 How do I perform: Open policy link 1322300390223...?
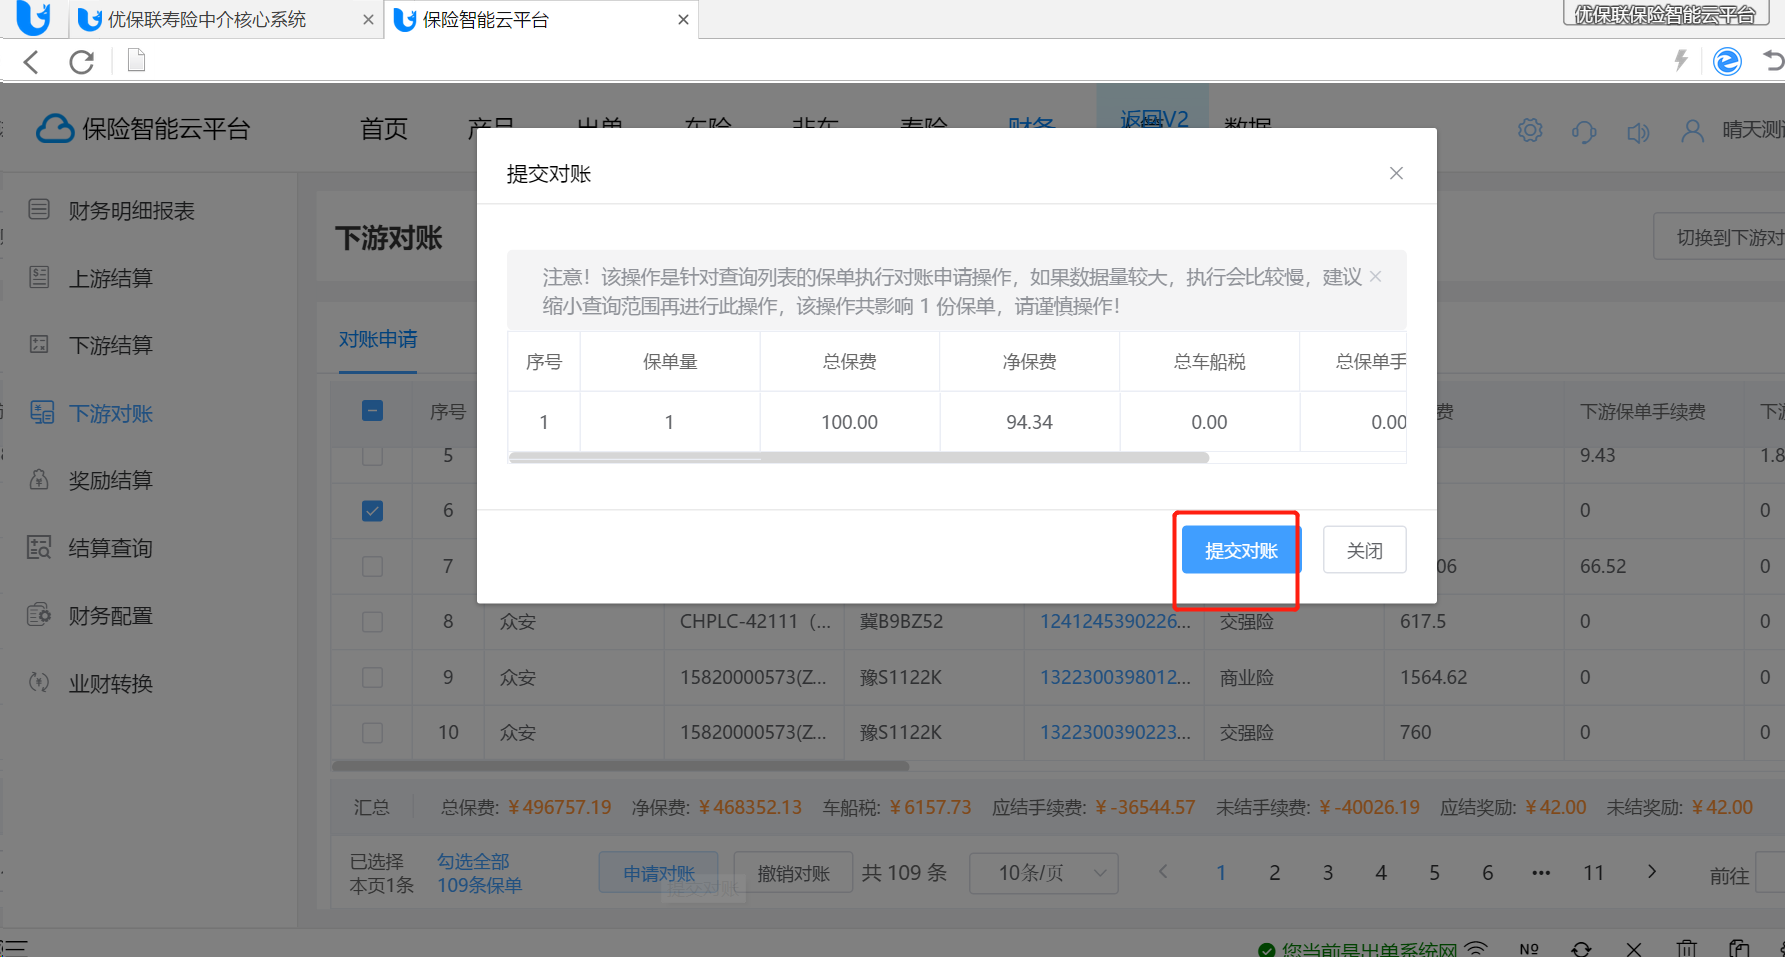[1115, 732]
